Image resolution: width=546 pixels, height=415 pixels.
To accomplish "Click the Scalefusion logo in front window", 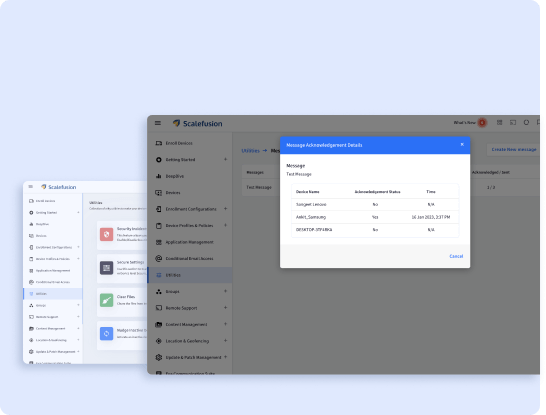I will [197, 123].
